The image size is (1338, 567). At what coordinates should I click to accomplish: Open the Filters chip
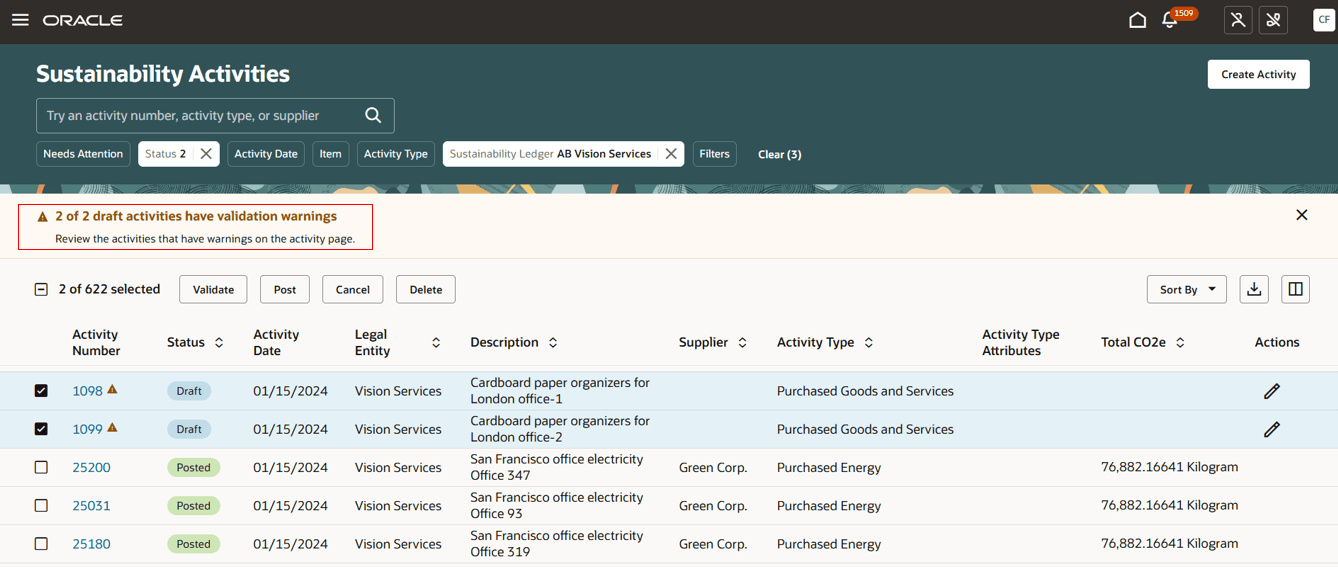tap(714, 154)
